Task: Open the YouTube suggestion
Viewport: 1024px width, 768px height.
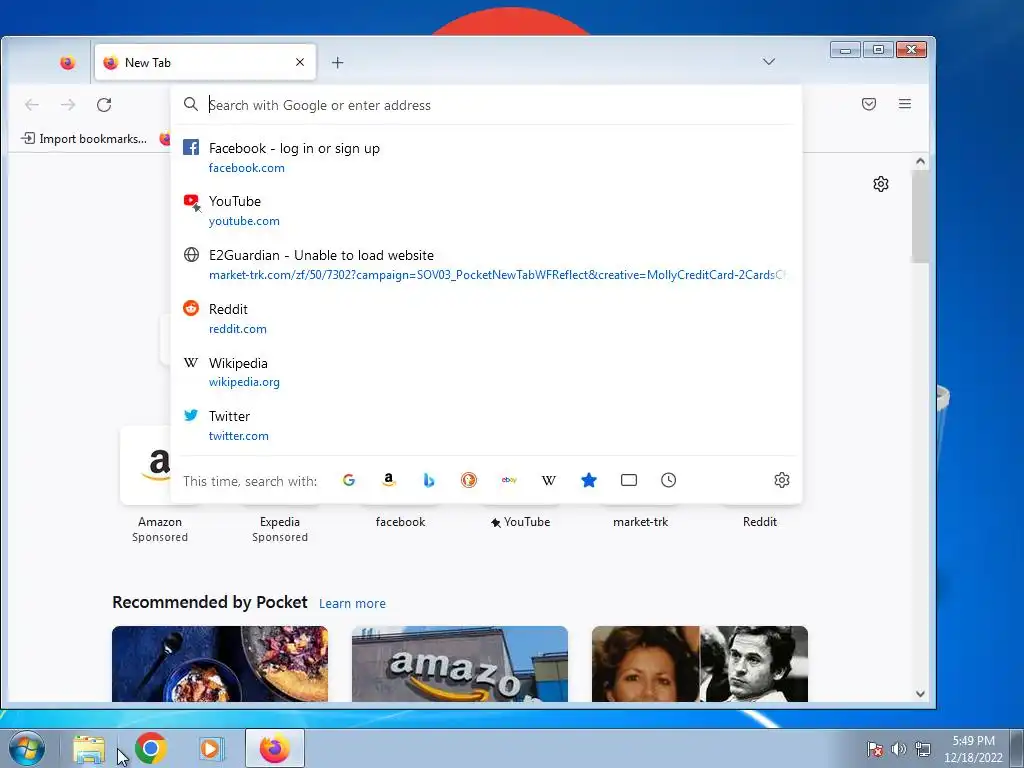Action: coord(486,210)
